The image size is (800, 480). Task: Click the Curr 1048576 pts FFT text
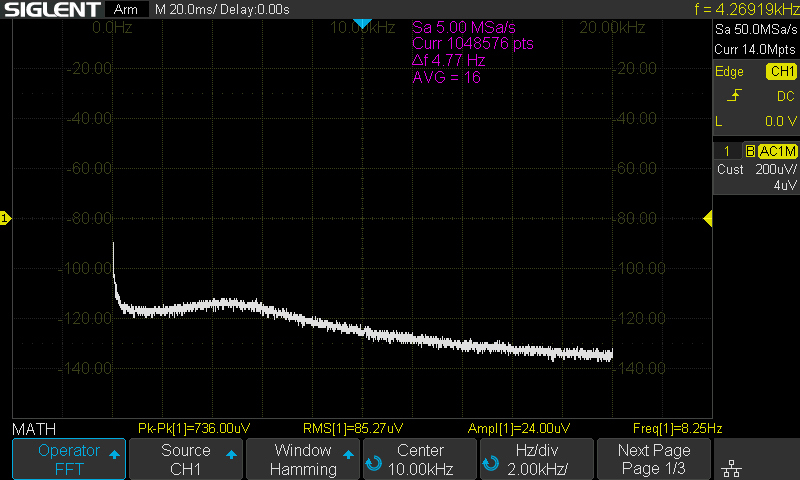pos(473,43)
